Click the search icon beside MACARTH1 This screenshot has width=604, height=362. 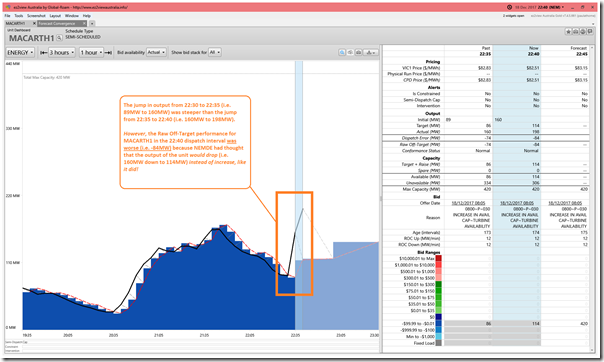click(x=59, y=38)
